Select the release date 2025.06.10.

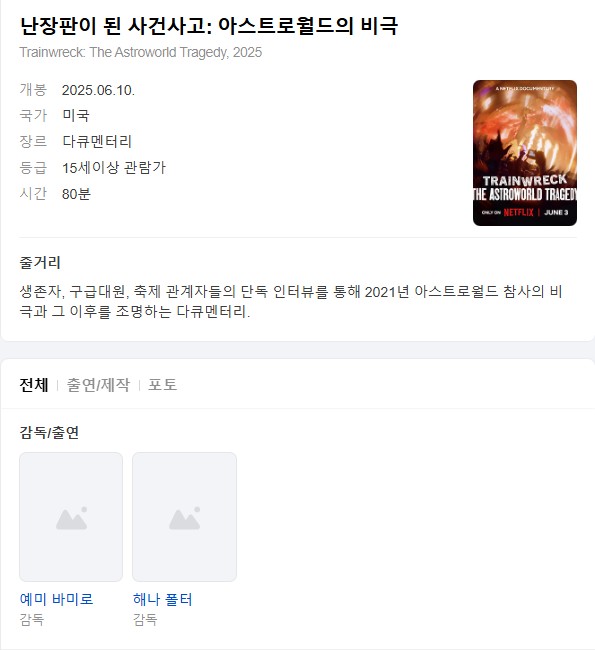click(98, 90)
